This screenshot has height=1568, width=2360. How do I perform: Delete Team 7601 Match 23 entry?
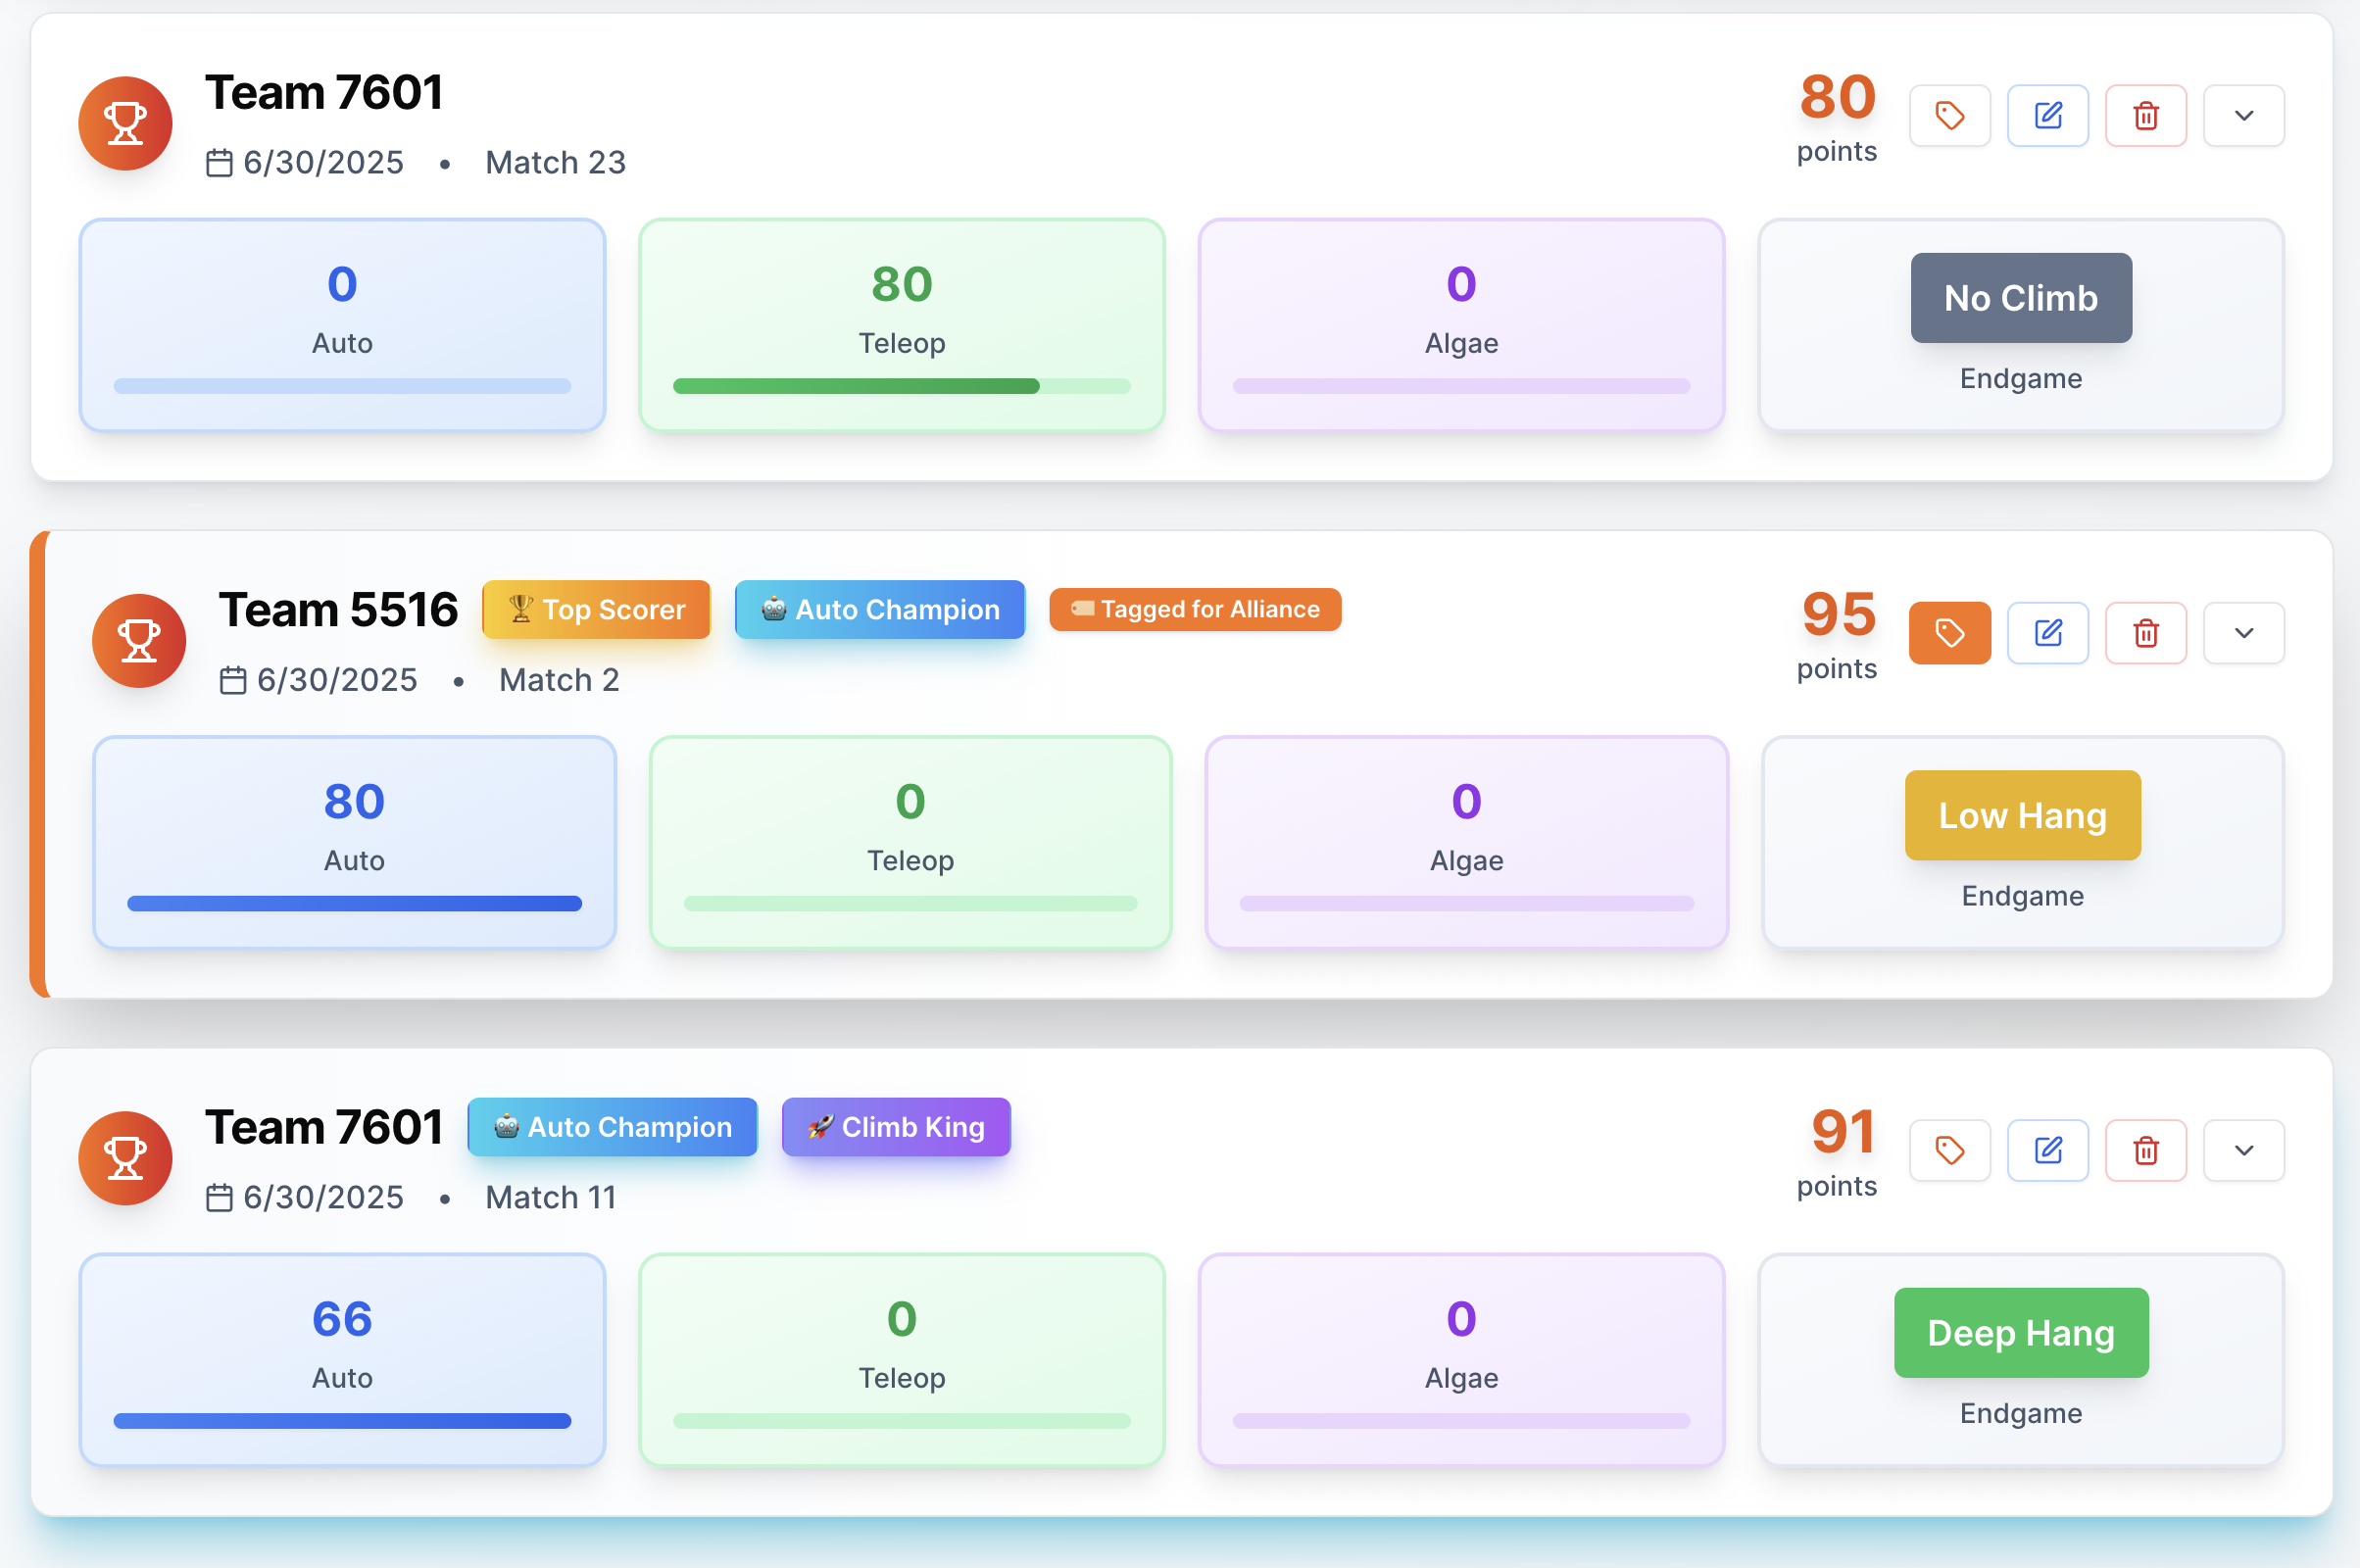2145,116
